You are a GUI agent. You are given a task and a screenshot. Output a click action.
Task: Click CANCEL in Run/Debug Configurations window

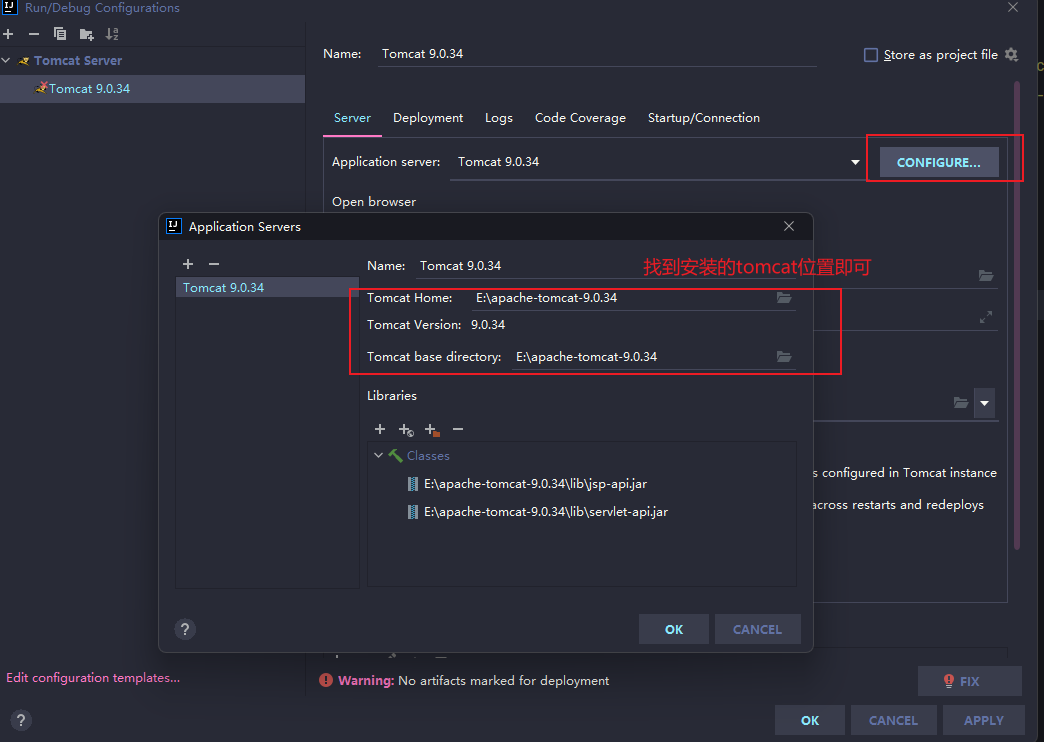pos(894,720)
